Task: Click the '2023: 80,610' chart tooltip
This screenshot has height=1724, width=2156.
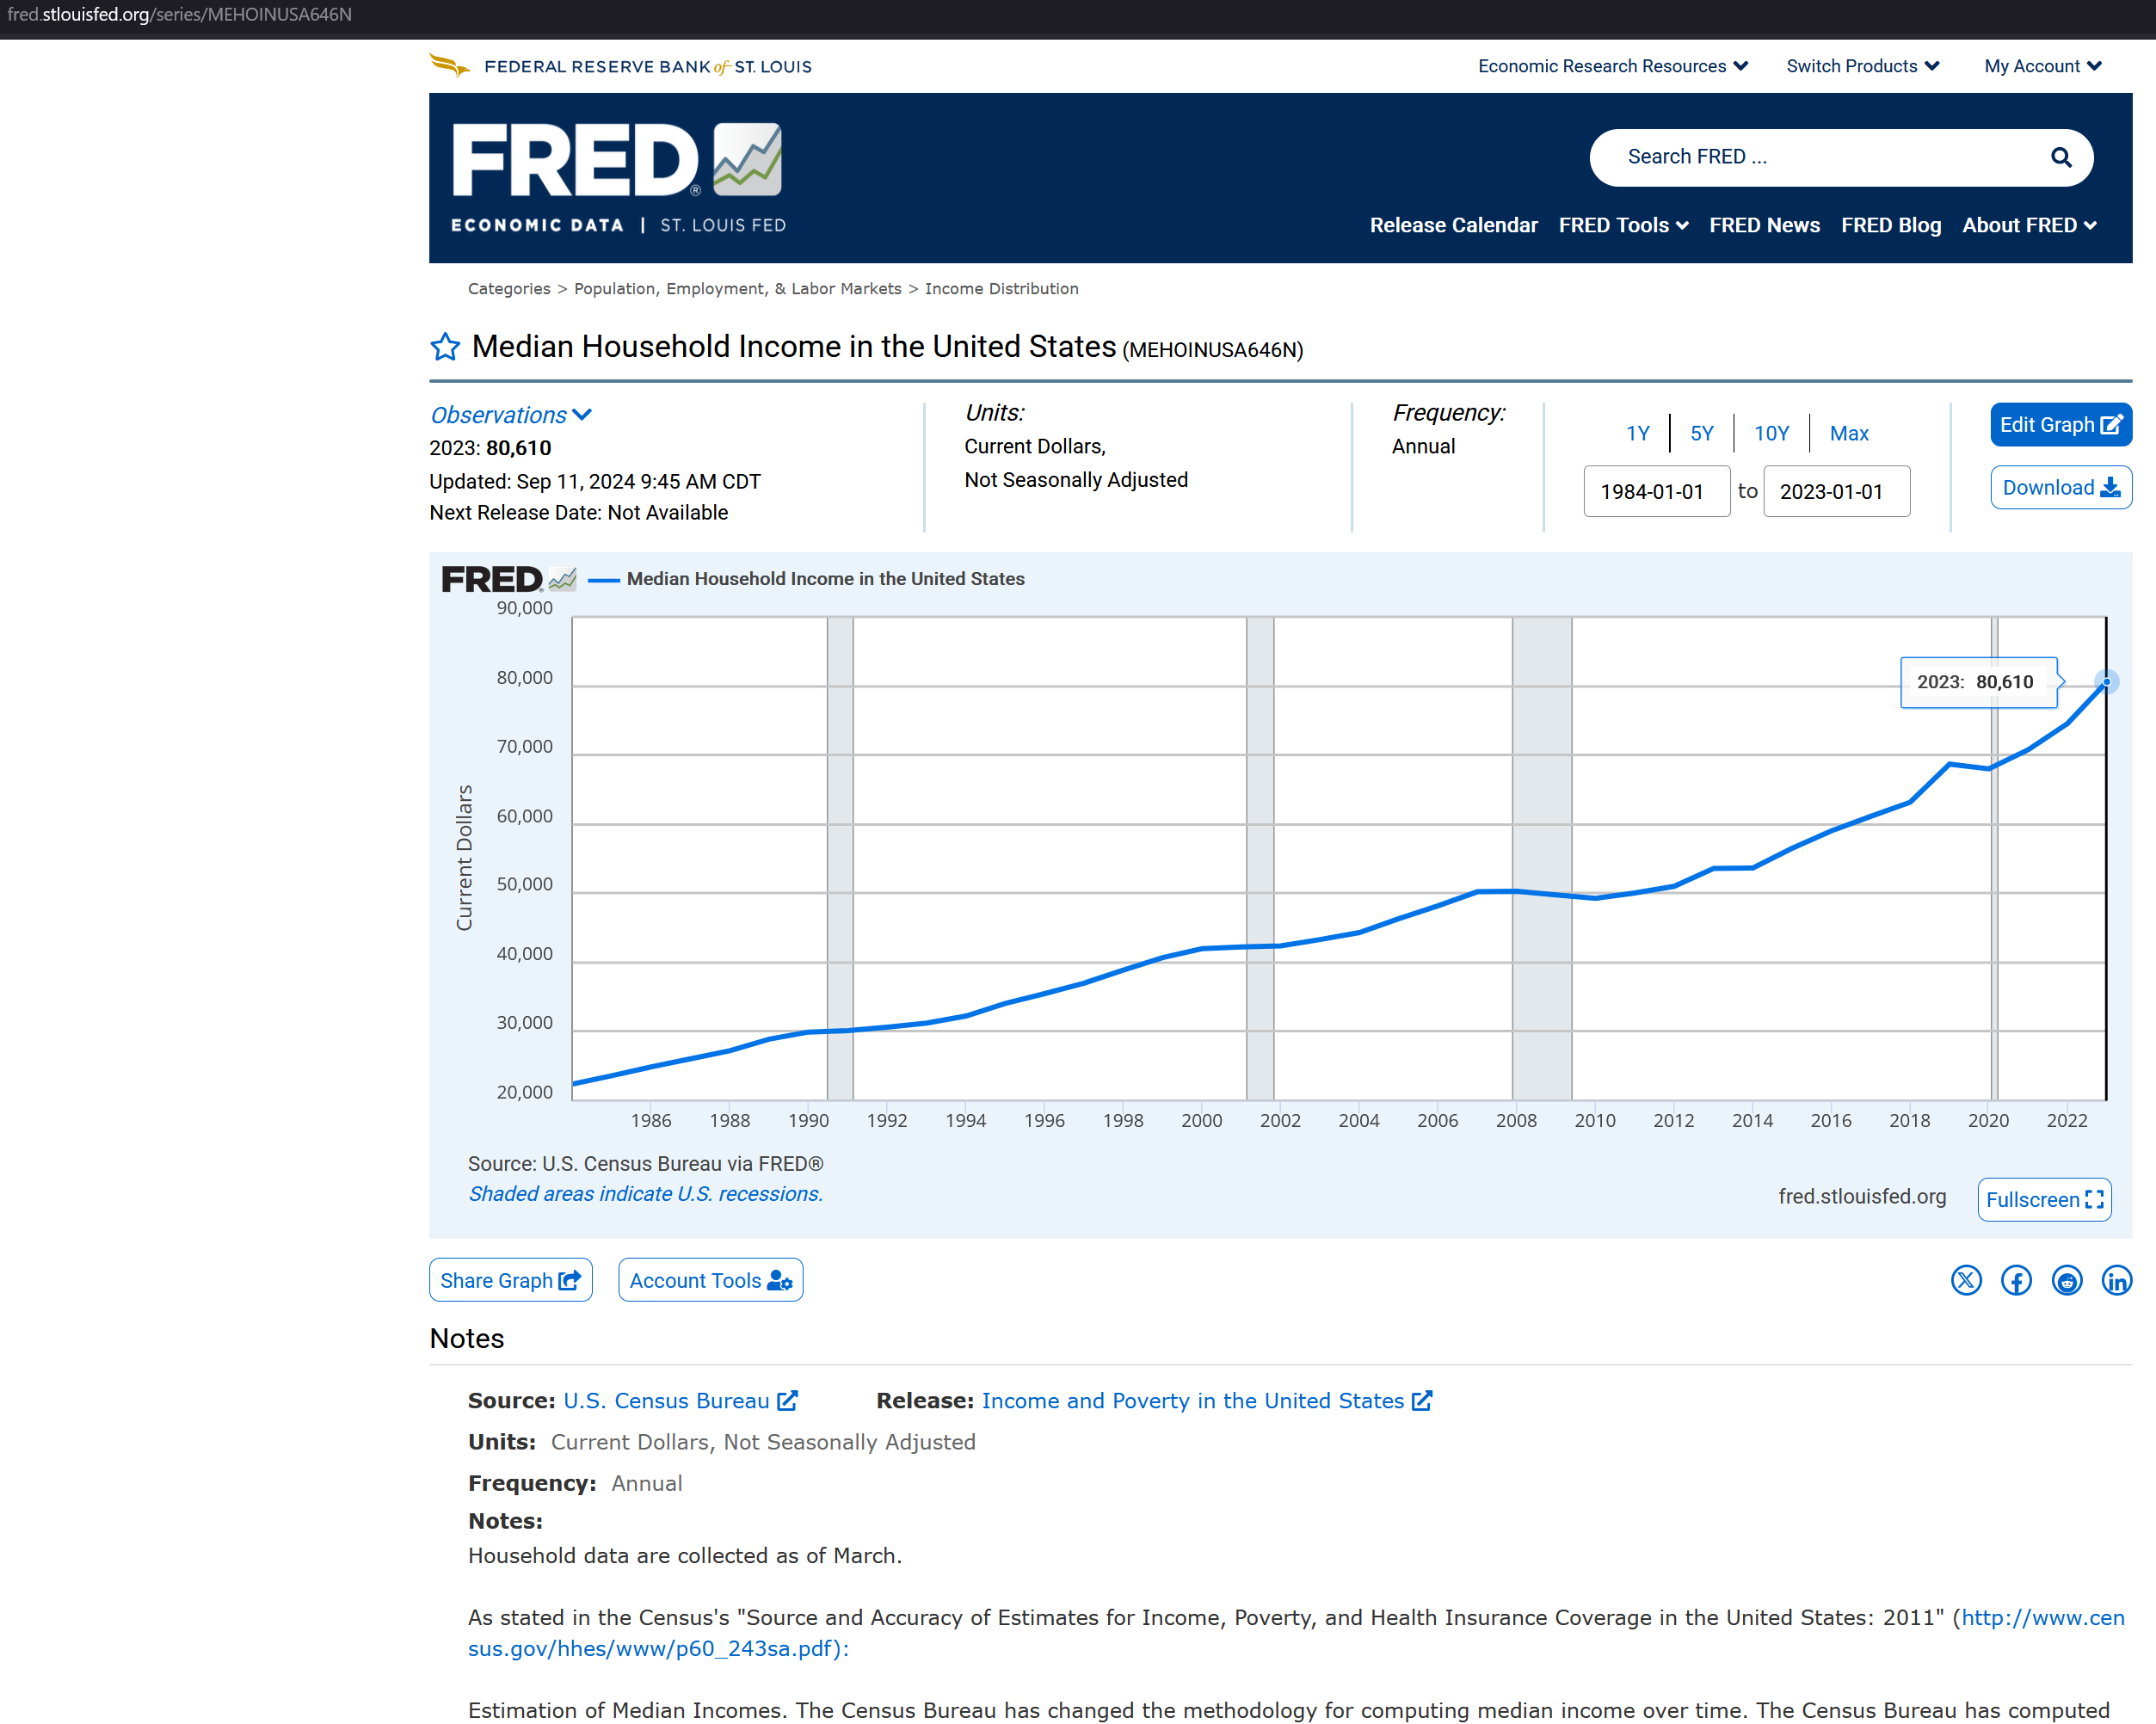Action: [x=1978, y=682]
